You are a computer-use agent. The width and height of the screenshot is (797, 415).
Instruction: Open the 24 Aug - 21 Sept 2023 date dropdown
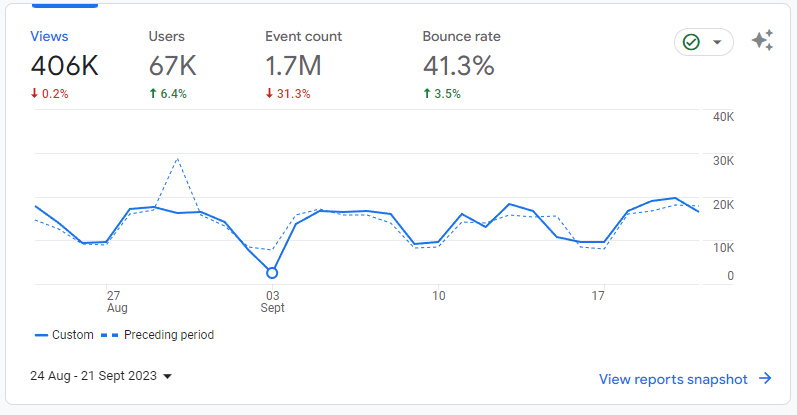(x=101, y=376)
